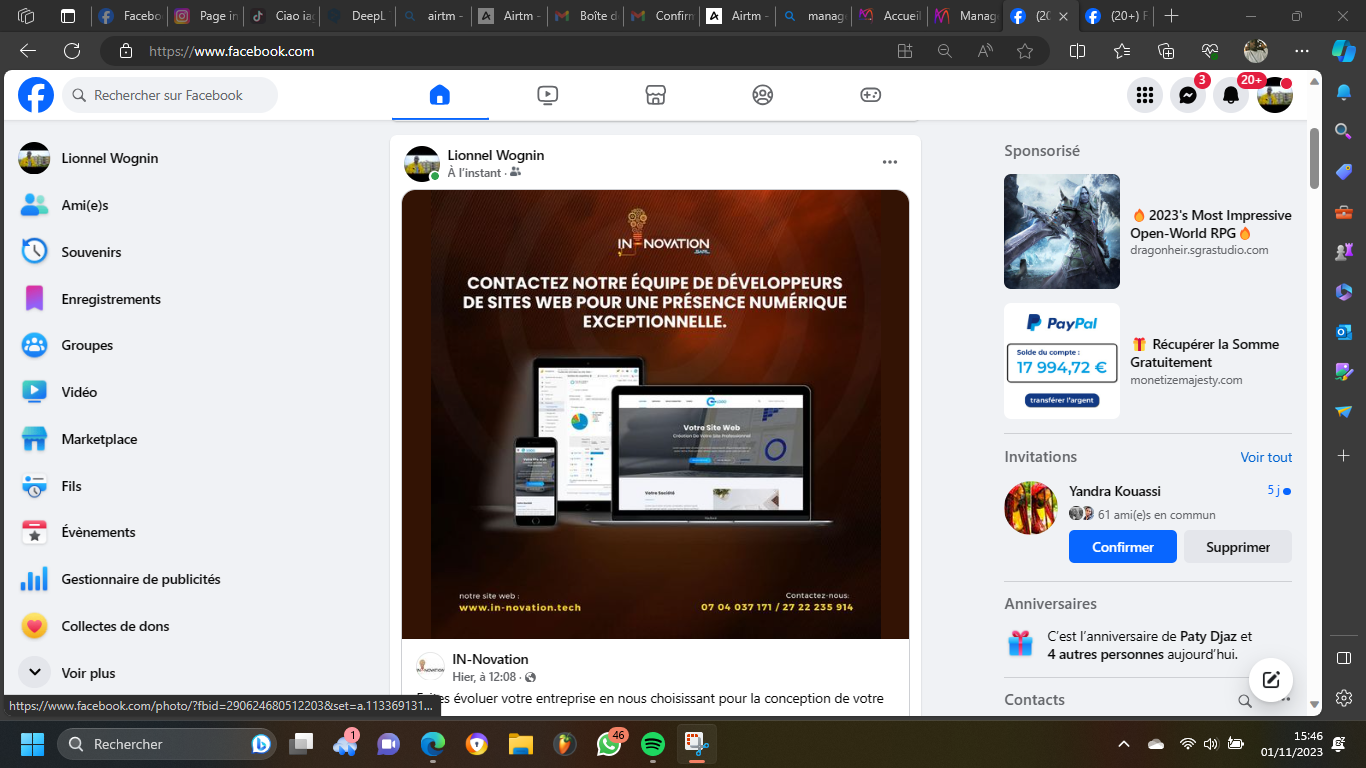1366x768 pixels.
Task: Open the post options three-dot menu
Action: pos(889,162)
